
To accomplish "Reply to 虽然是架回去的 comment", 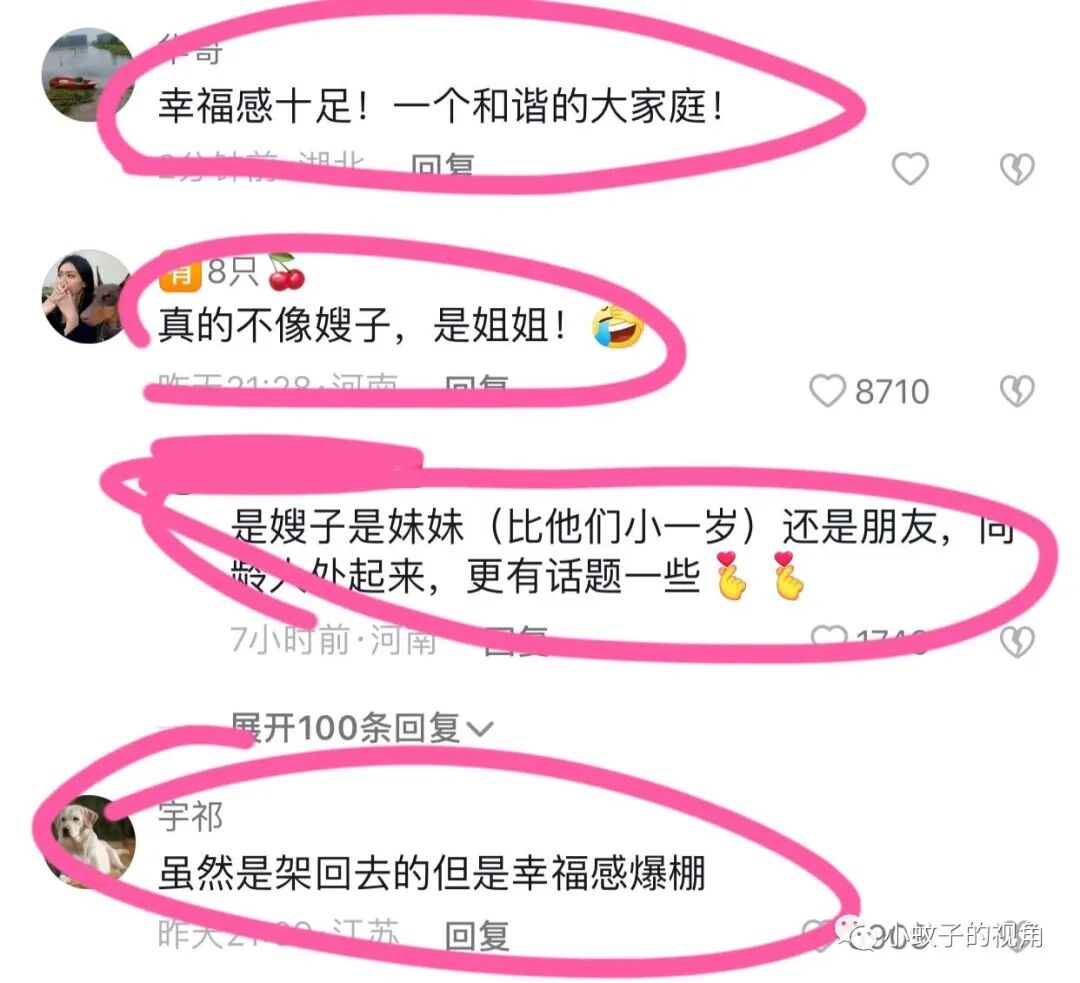I will (477, 935).
